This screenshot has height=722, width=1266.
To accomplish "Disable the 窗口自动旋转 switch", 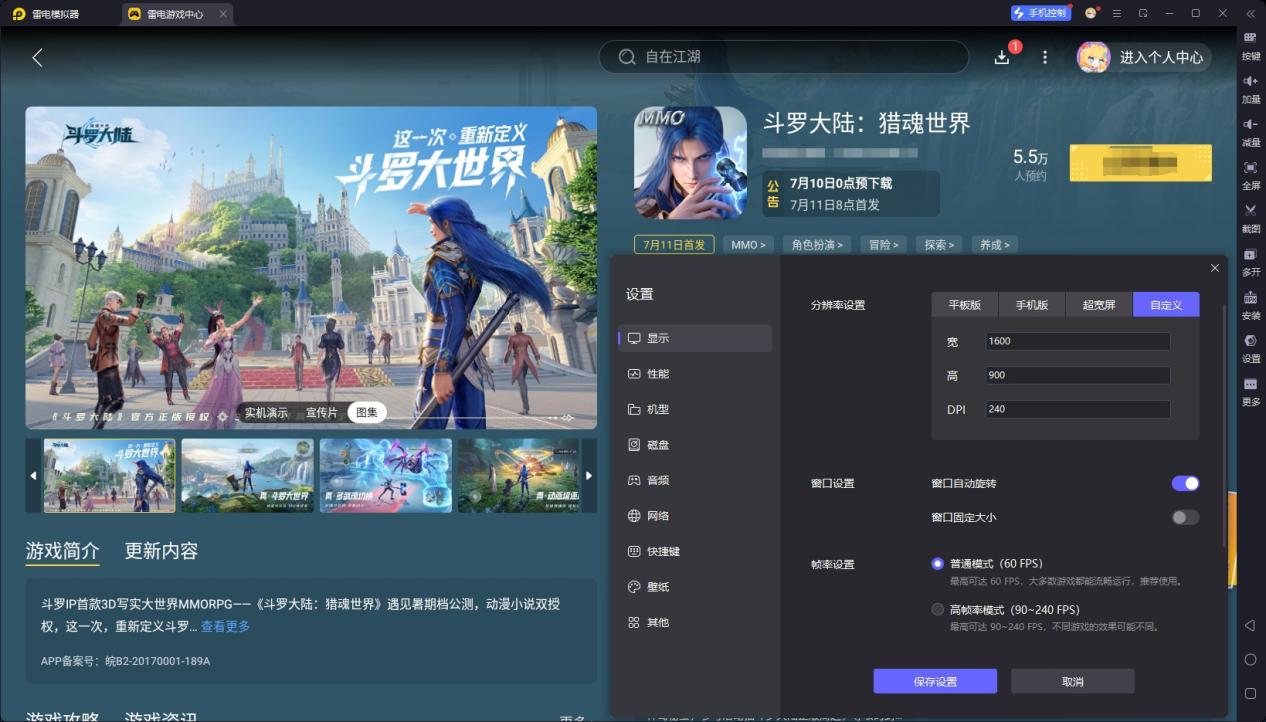I will (1185, 483).
